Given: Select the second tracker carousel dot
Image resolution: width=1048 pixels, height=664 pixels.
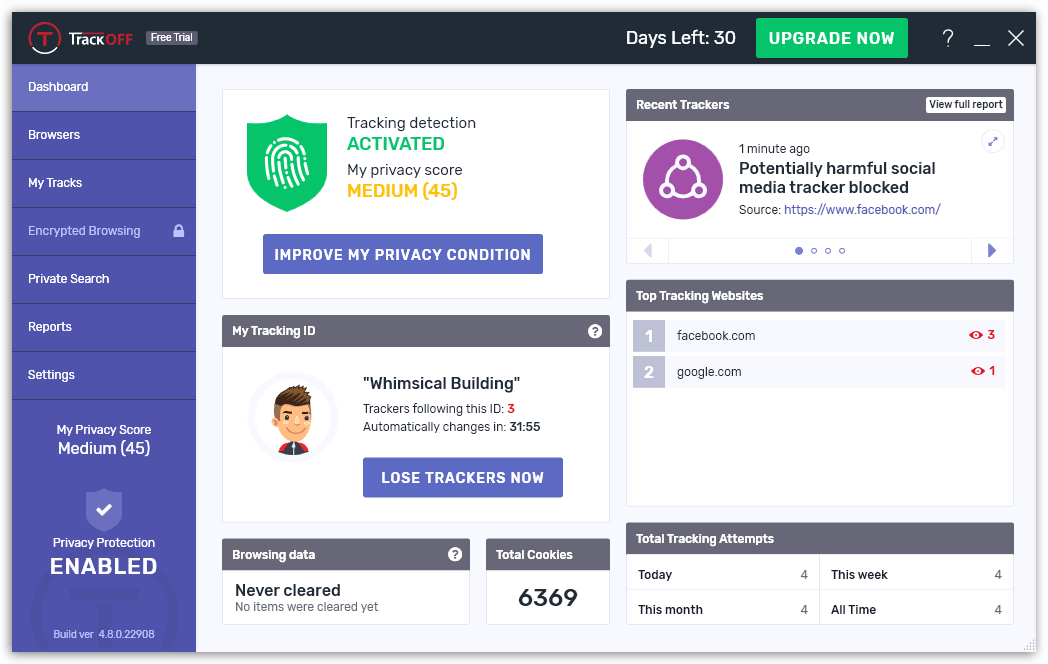Looking at the screenshot, I should pyautogui.click(x=813, y=251).
